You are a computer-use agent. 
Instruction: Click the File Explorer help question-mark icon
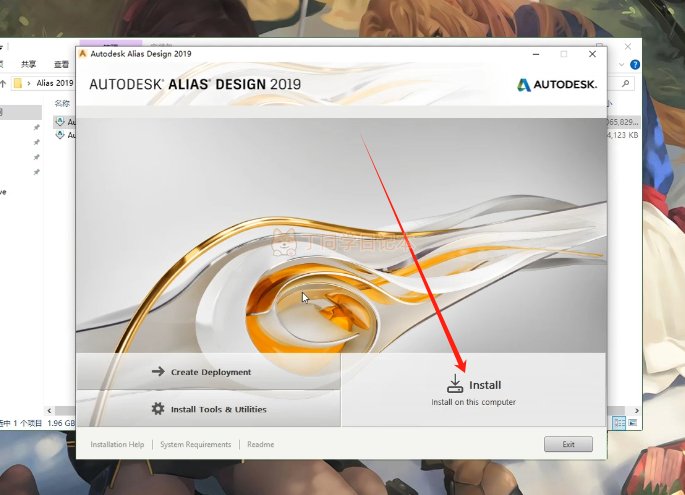click(635, 65)
